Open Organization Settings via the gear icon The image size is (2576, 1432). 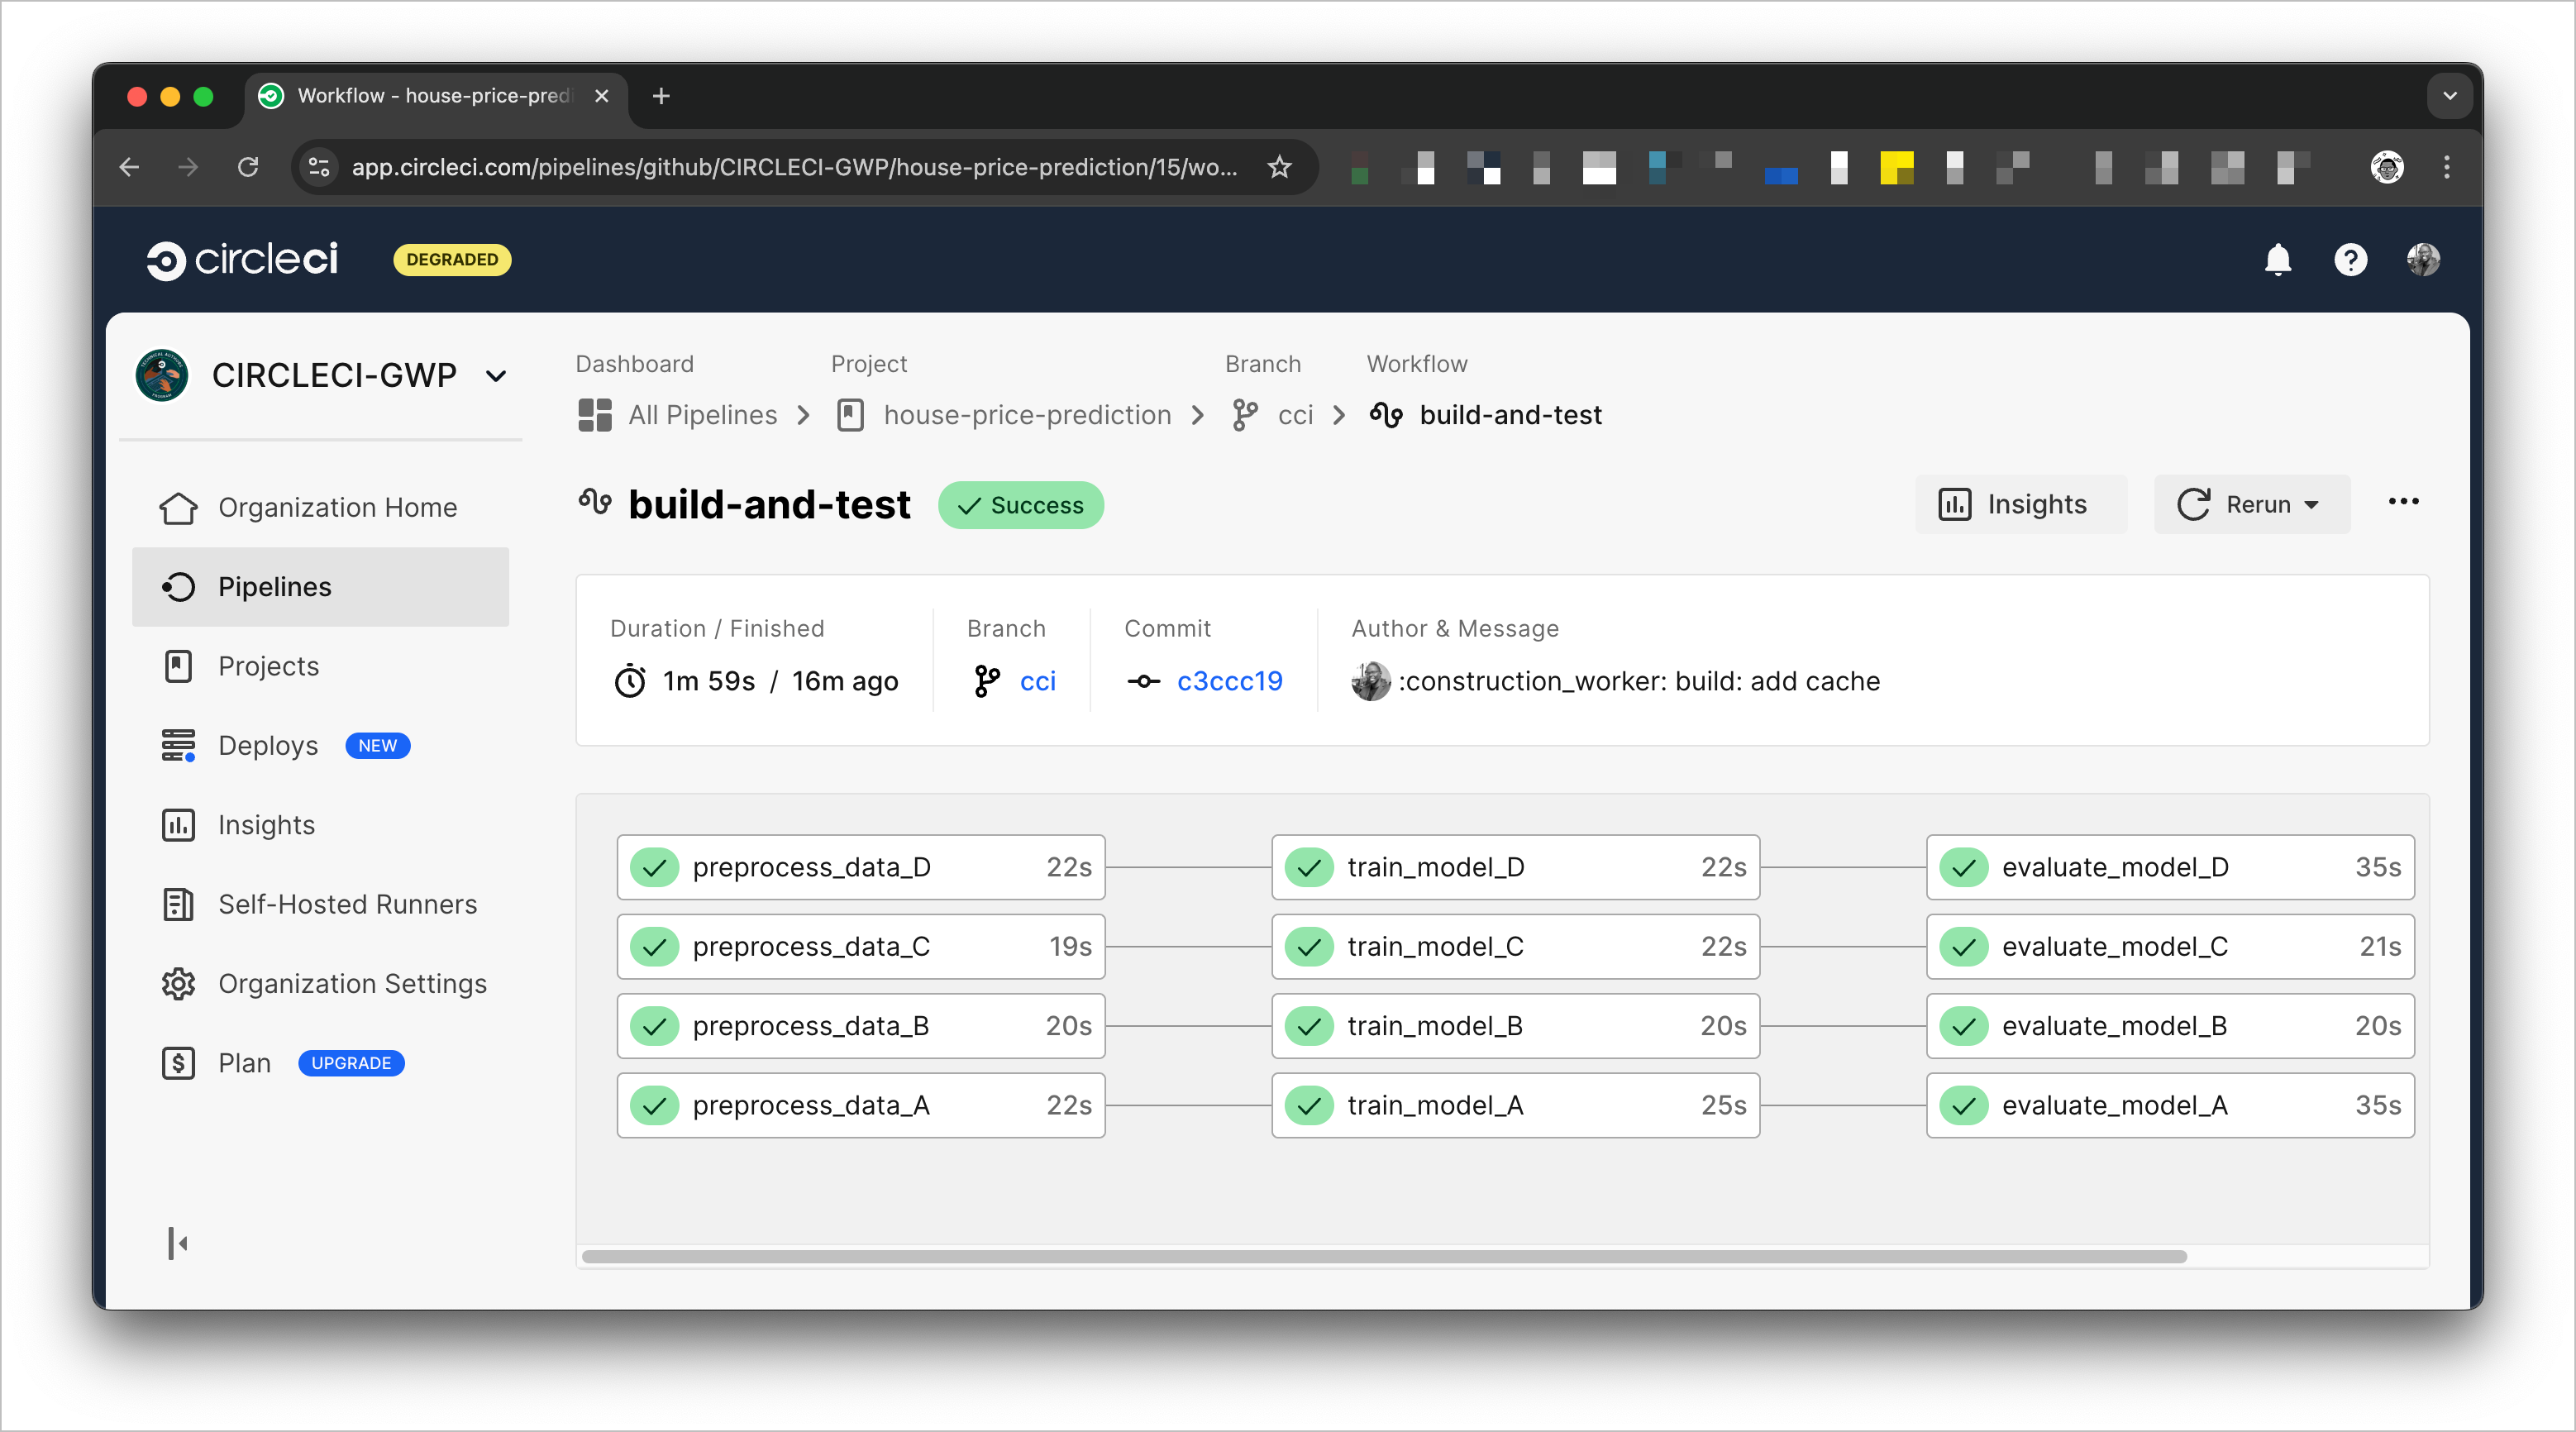click(x=179, y=984)
